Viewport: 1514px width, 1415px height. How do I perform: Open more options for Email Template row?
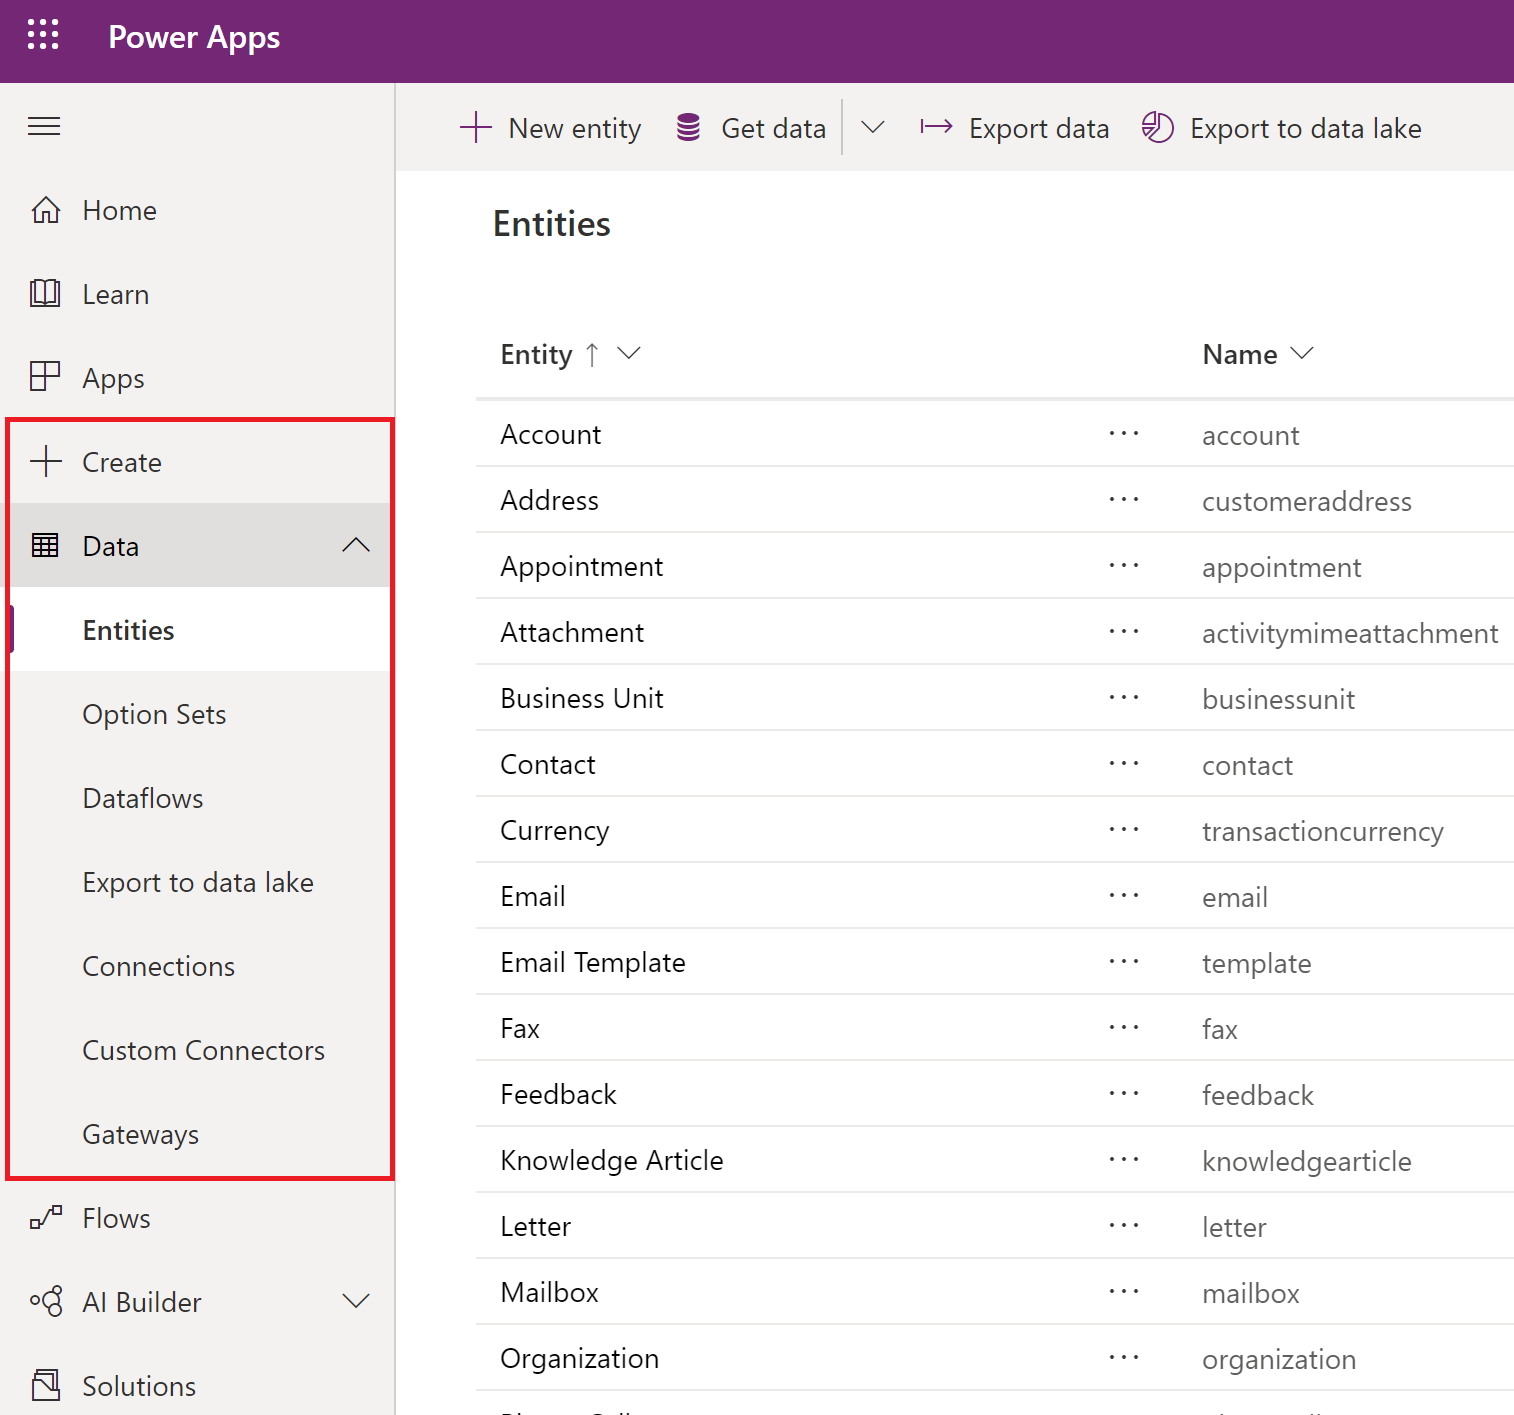[1124, 962]
